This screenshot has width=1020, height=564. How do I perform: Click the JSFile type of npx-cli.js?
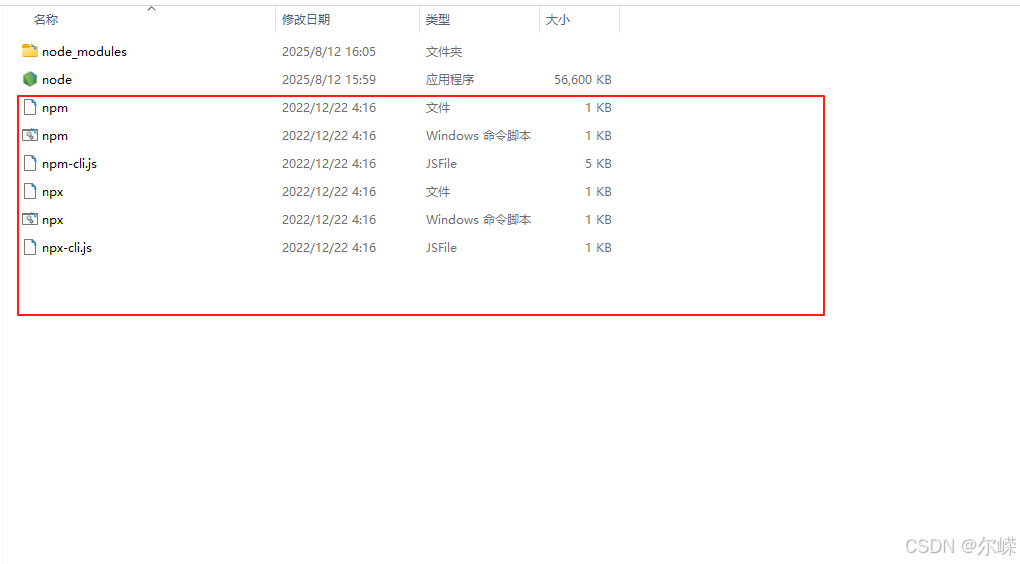click(x=441, y=247)
